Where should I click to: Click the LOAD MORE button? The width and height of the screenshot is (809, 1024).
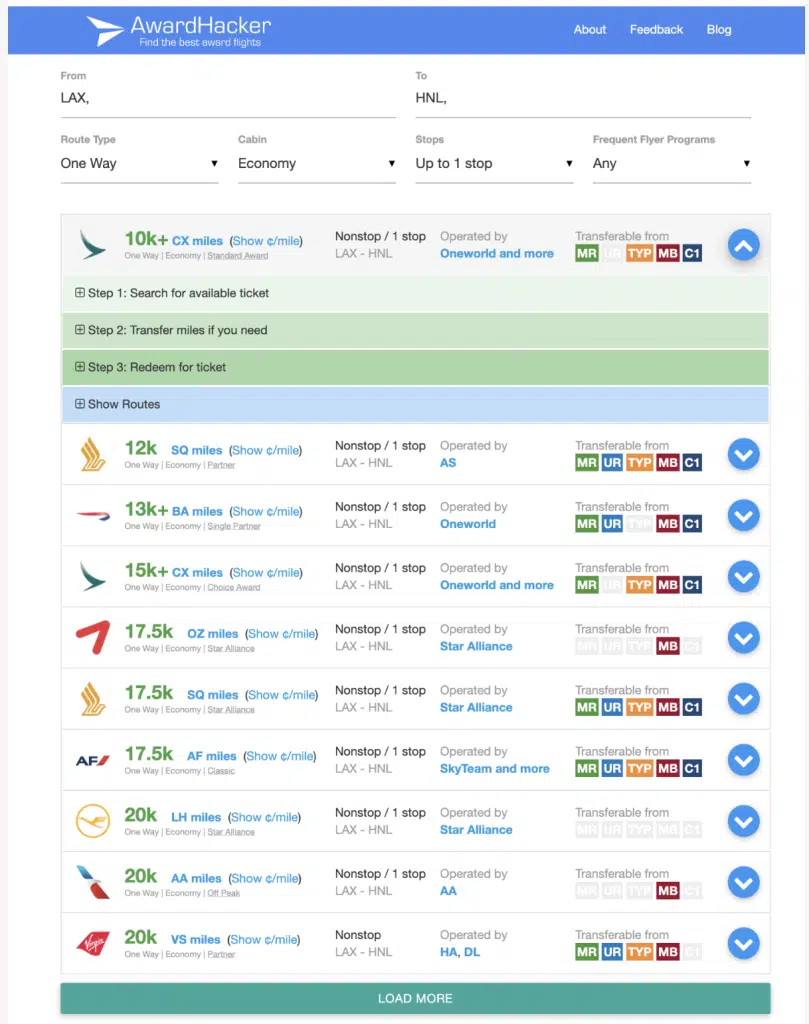pos(415,998)
